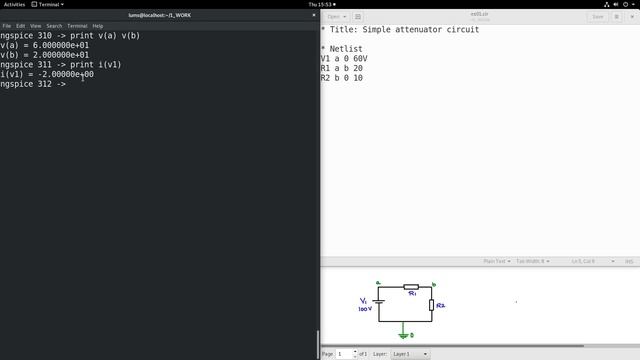Viewport: 640px width, 360px height.
Task: Open the Tab Width dropdown
Action: click(x=533, y=261)
